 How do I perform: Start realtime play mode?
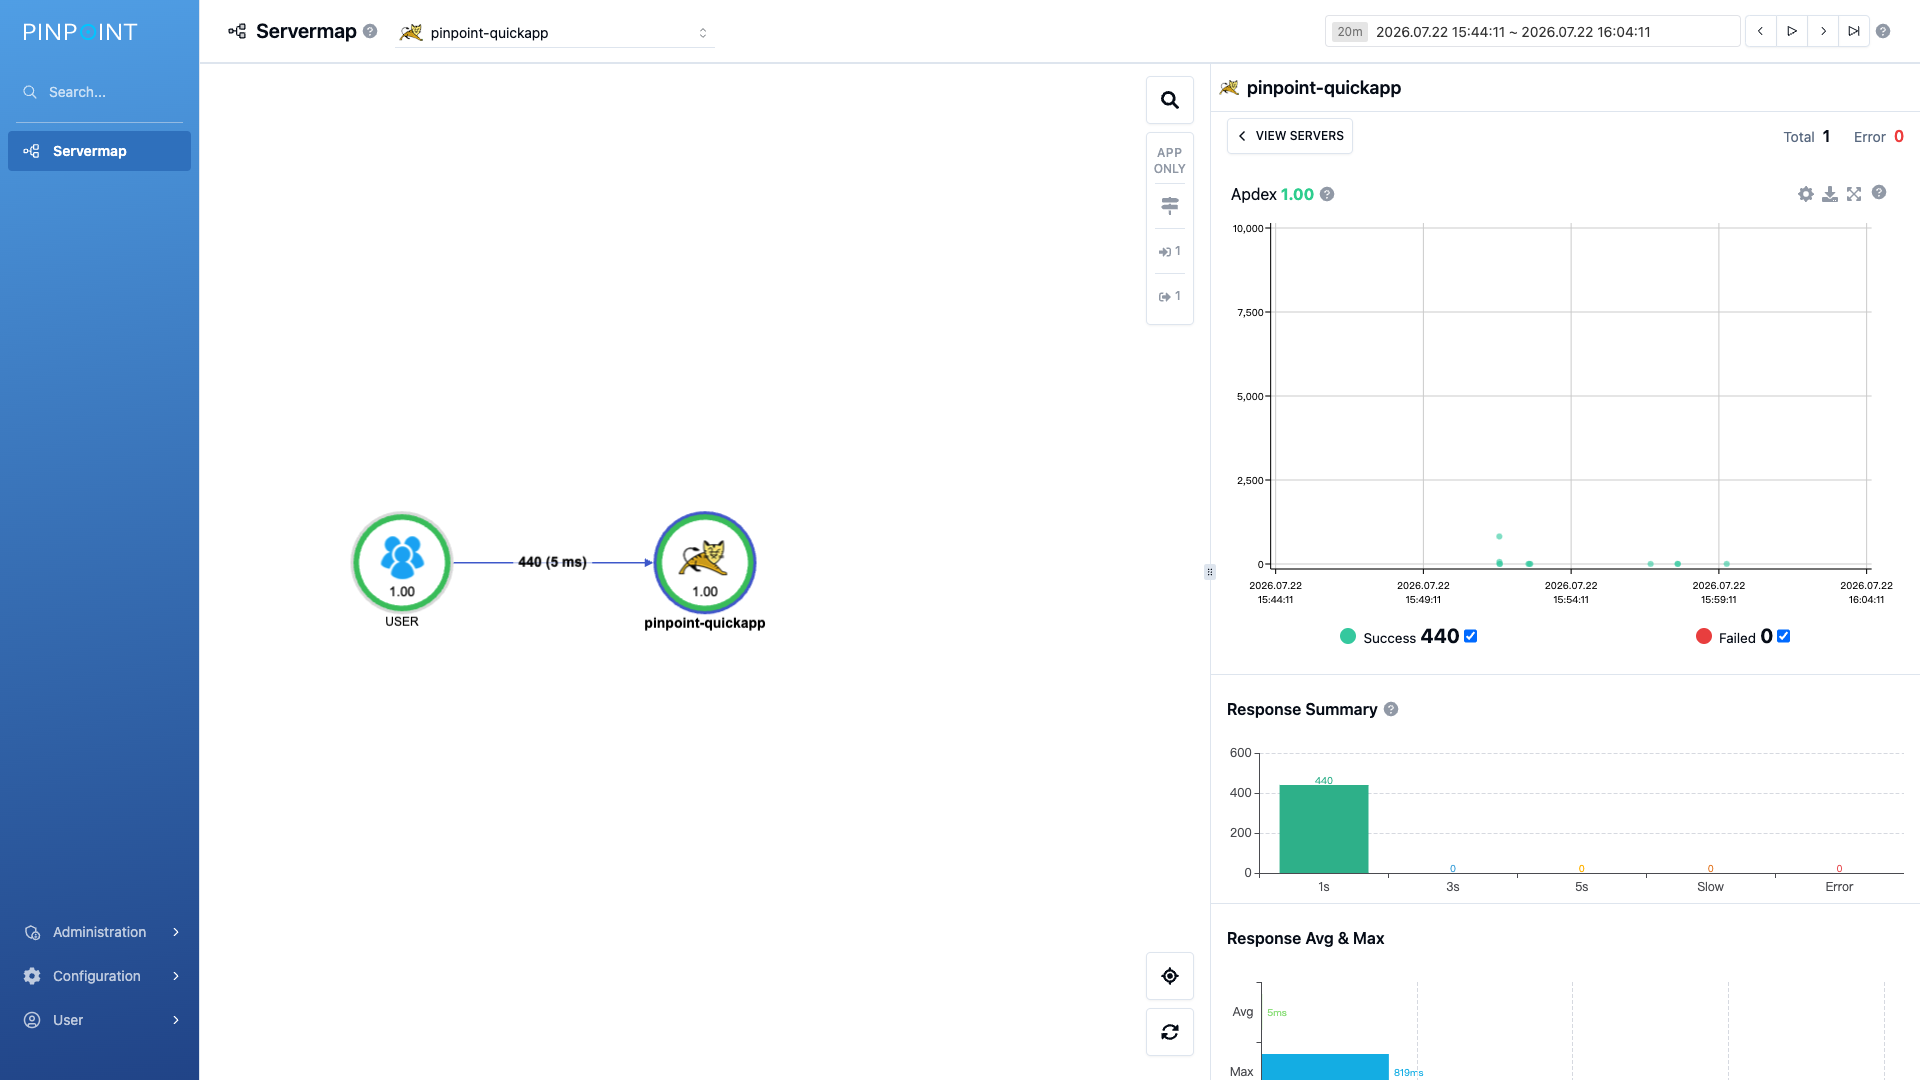click(1792, 31)
